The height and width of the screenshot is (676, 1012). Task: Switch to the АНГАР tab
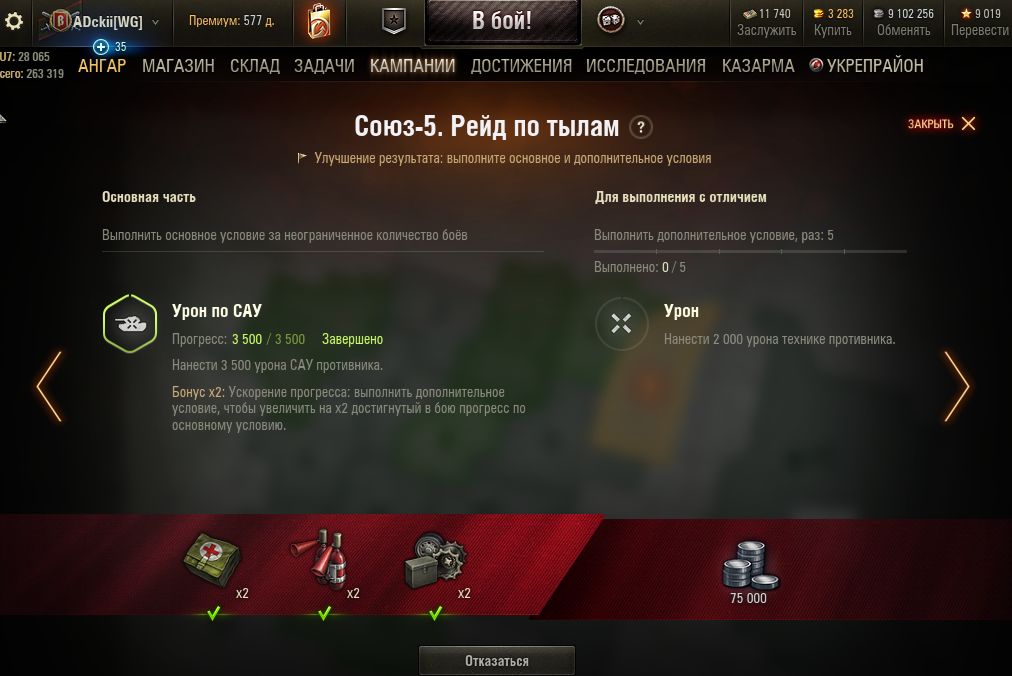pos(102,66)
